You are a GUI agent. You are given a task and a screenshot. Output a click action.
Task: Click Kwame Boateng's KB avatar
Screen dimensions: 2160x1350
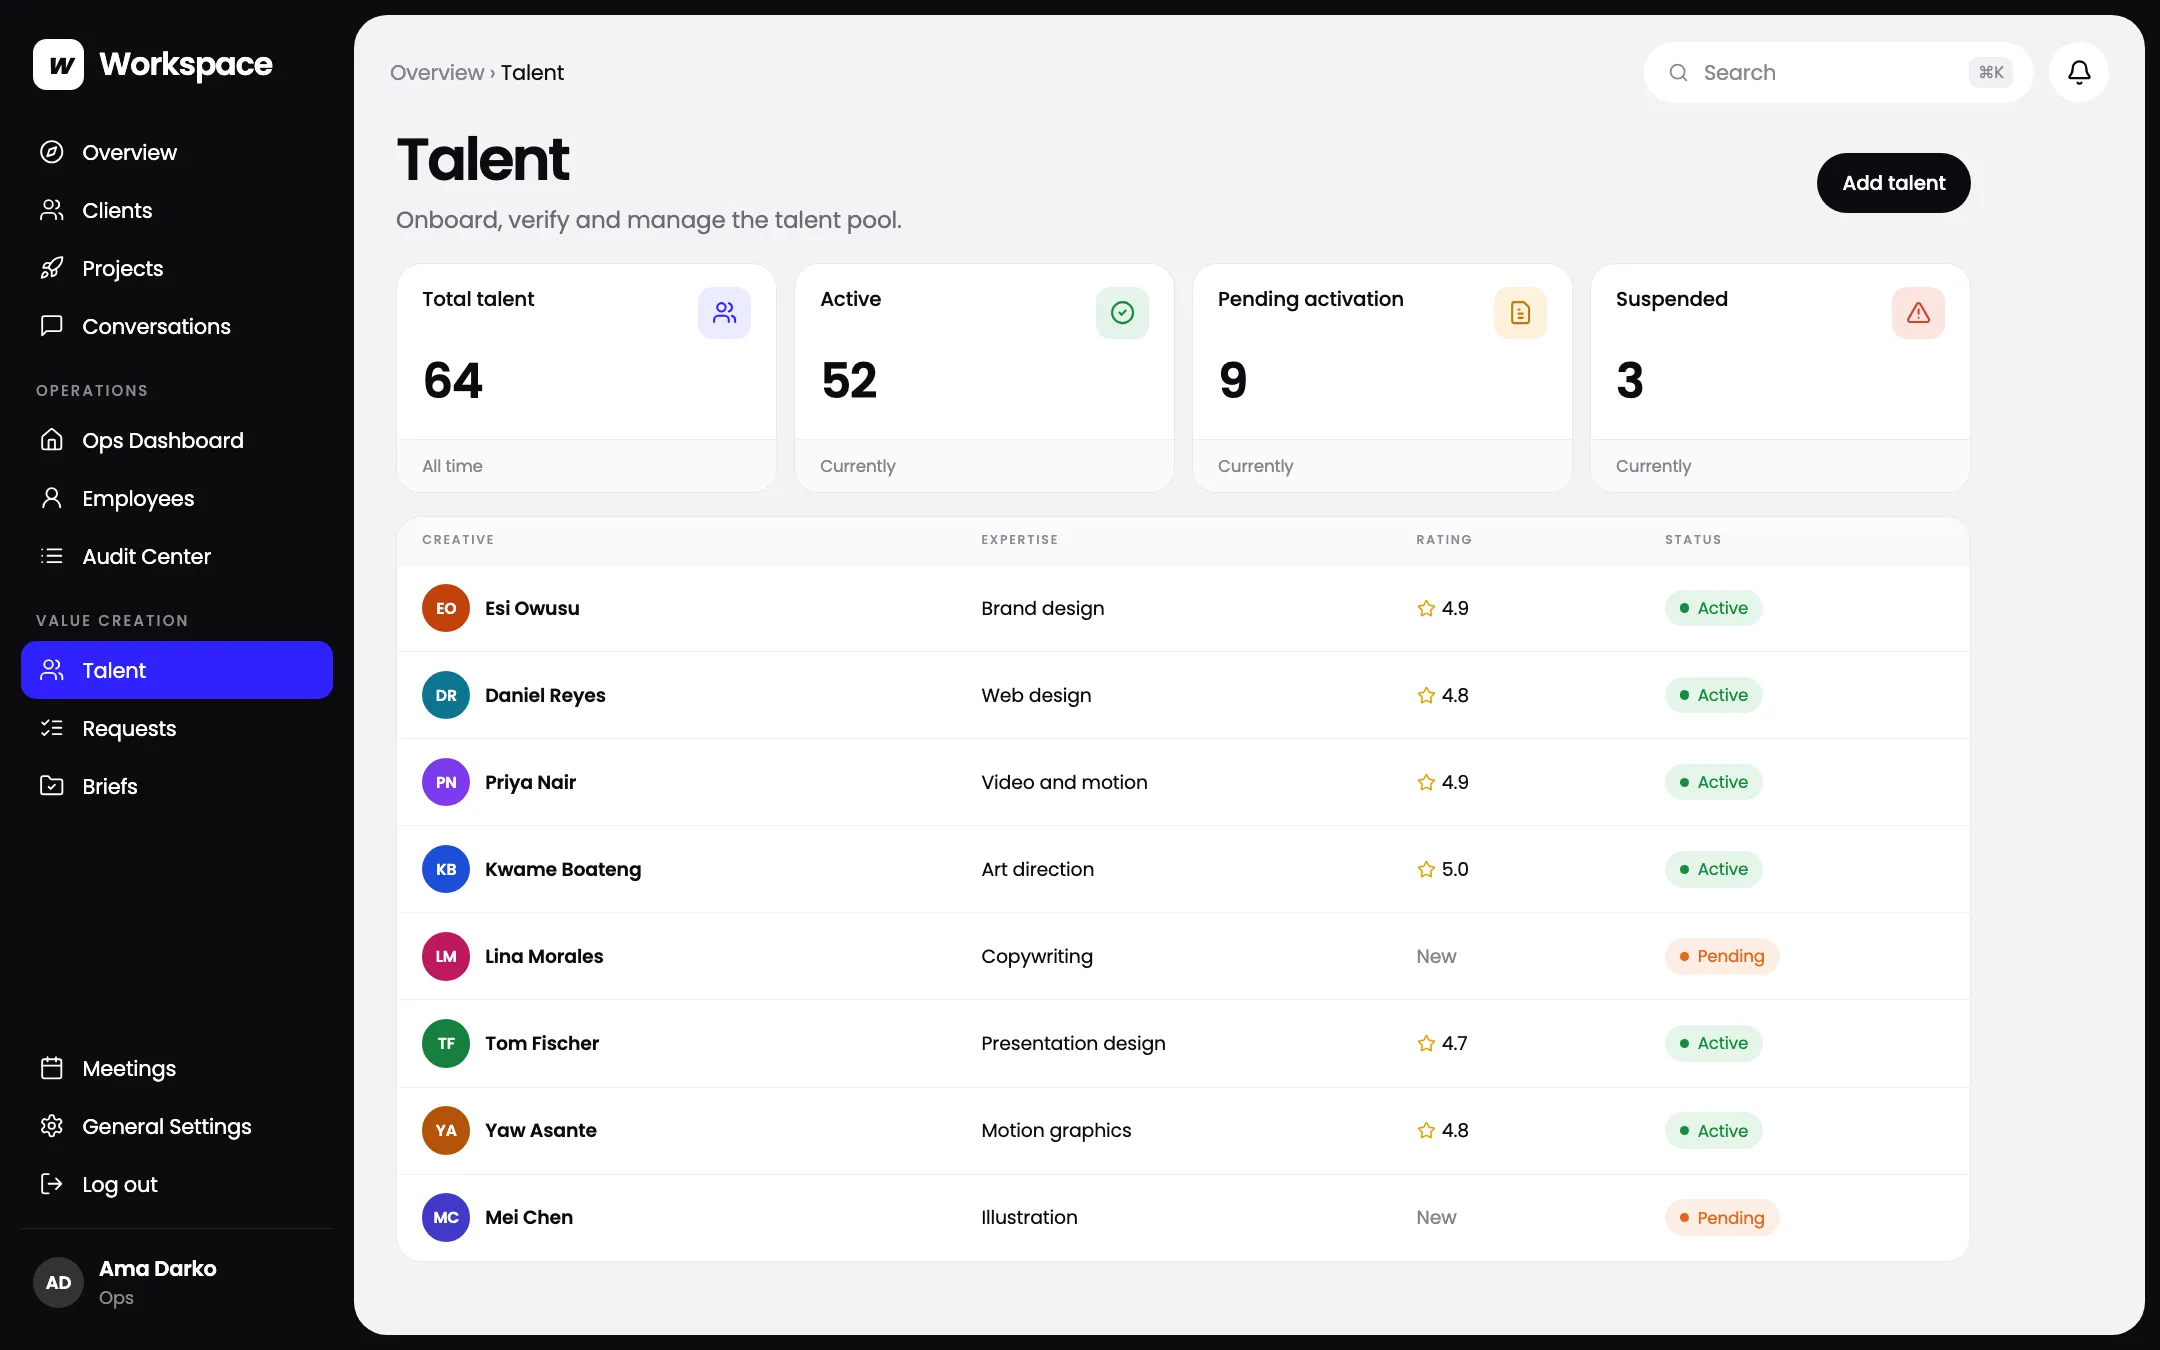click(446, 869)
